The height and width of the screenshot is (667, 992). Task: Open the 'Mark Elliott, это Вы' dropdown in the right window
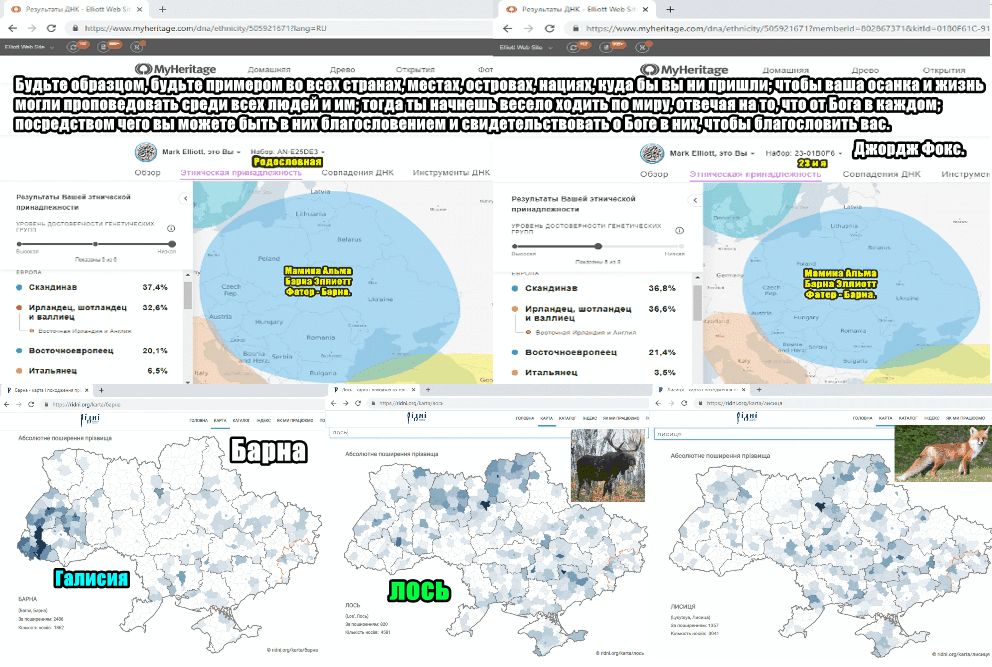712,153
